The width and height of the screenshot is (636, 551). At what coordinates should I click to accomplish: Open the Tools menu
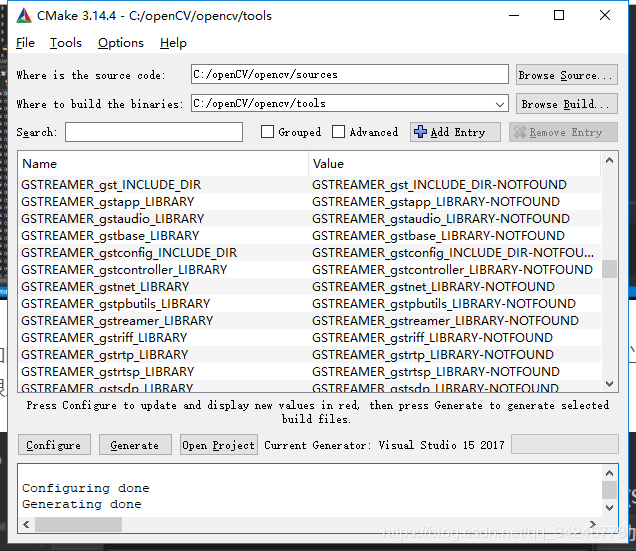tap(66, 43)
